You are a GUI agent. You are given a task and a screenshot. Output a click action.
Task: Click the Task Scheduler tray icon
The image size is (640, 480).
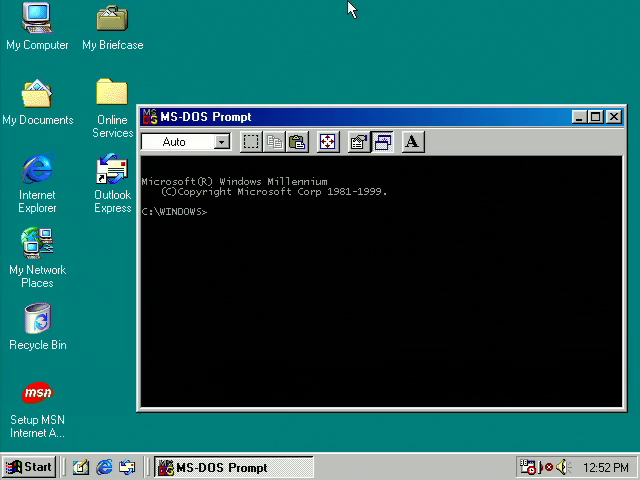pos(528,467)
